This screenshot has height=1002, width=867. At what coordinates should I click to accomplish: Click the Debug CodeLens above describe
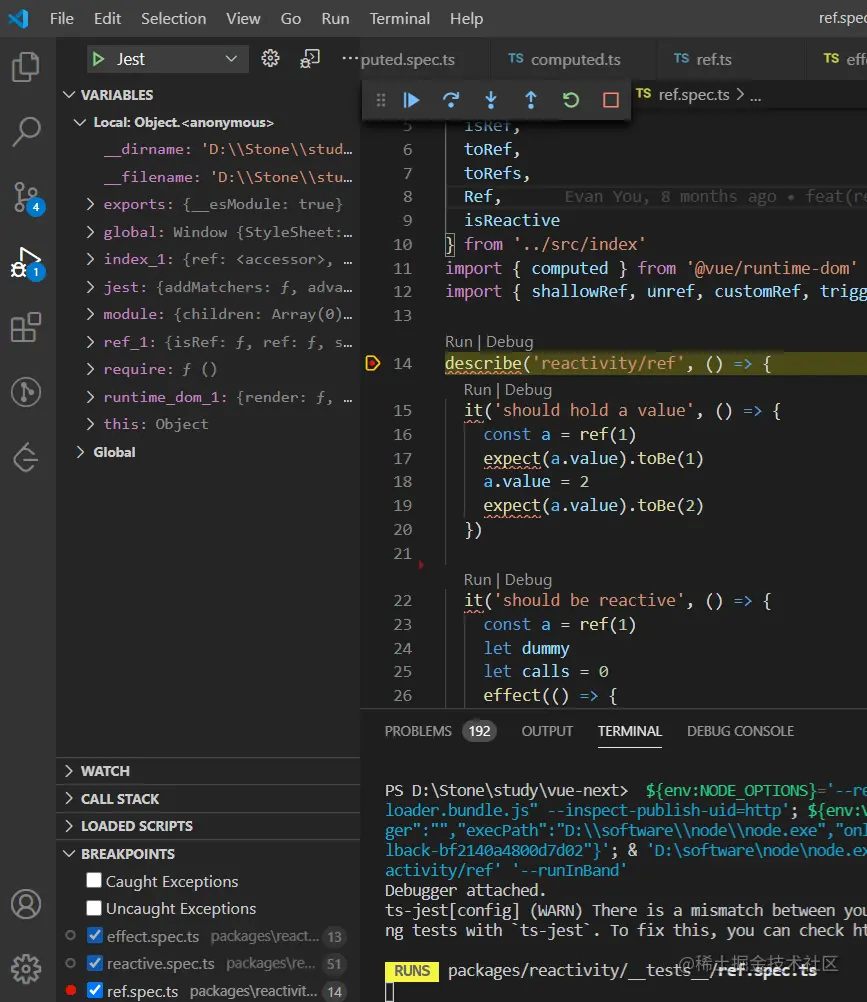click(509, 342)
